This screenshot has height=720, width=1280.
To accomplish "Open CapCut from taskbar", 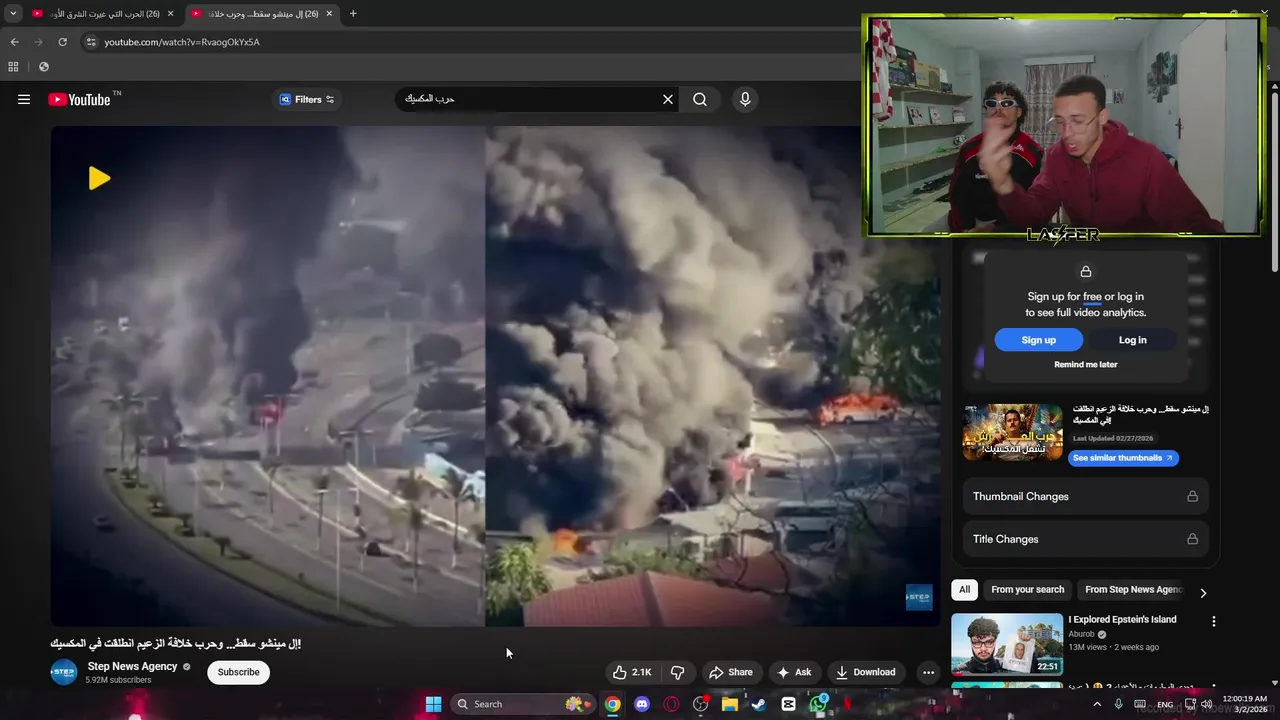I will coord(788,704).
